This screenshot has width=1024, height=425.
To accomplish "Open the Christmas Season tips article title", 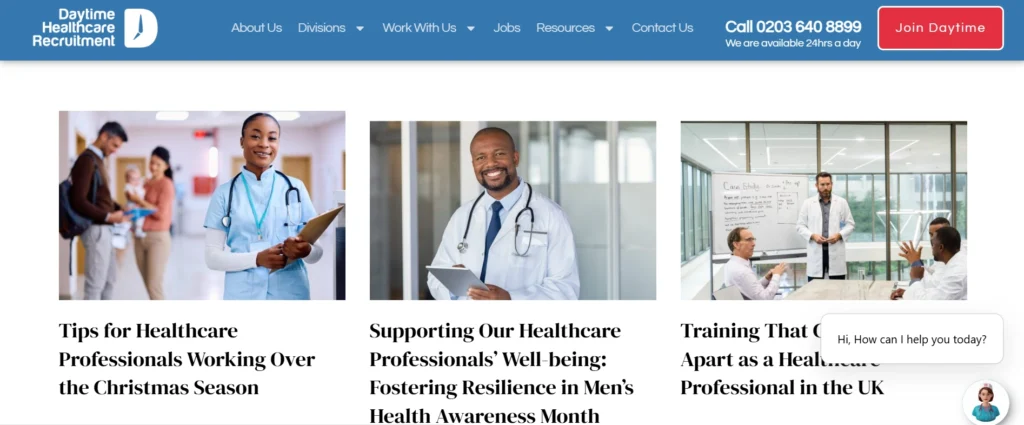I will click(x=187, y=359).
